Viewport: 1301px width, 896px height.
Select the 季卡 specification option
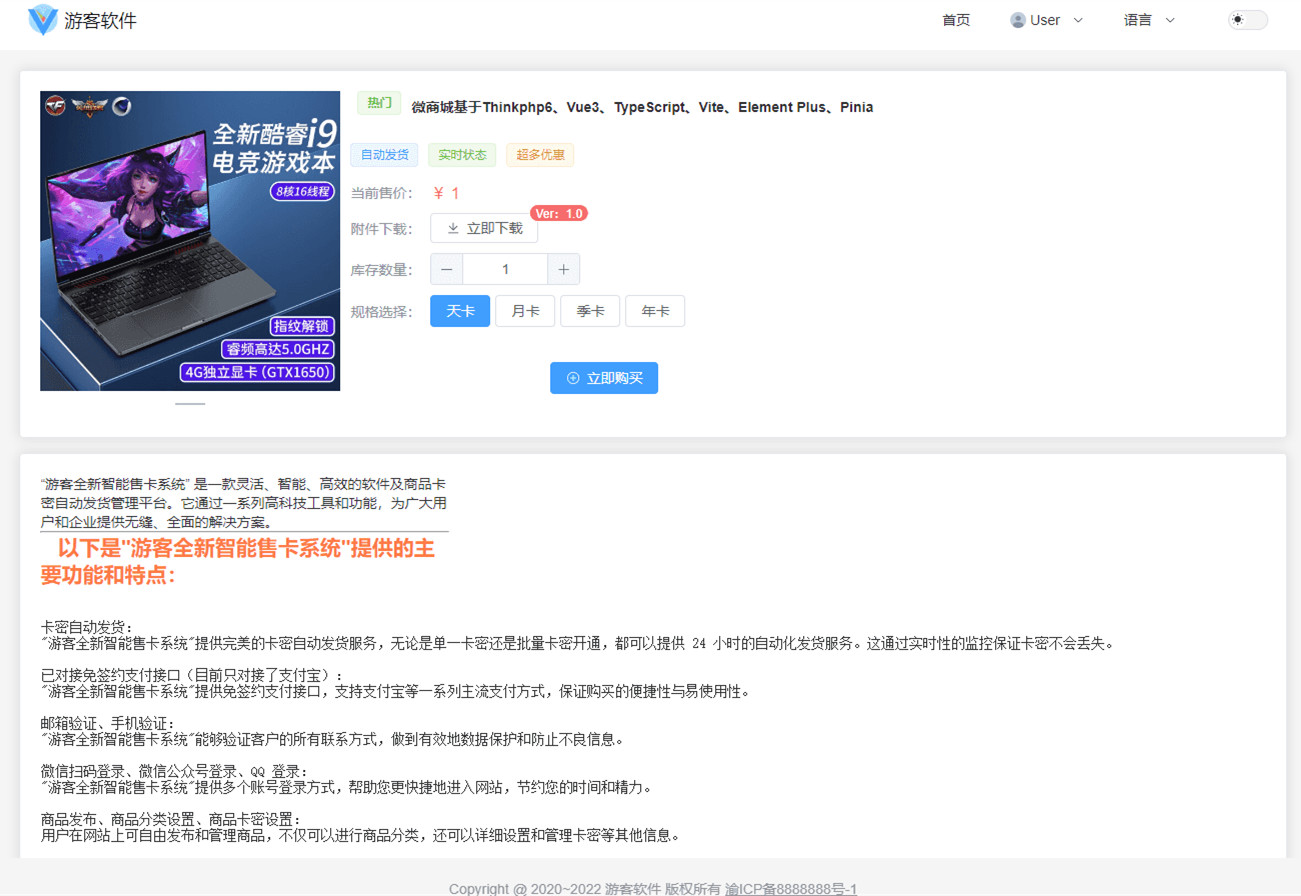click(x=590, y=311)
